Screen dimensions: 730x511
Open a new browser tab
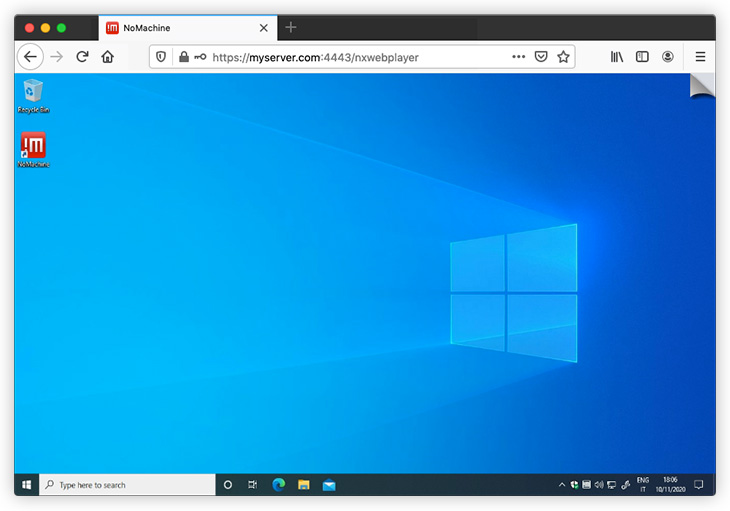pyautogui.click(x=291, y=28)
